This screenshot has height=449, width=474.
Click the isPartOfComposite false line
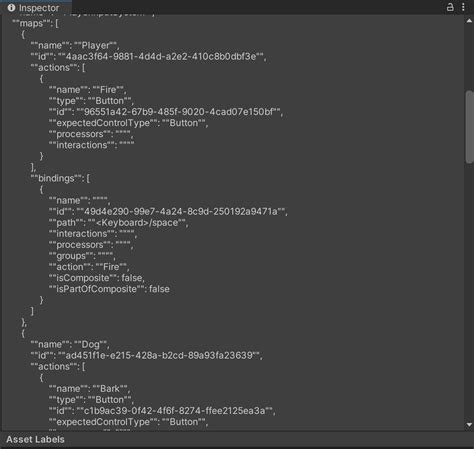coord(109,289)
